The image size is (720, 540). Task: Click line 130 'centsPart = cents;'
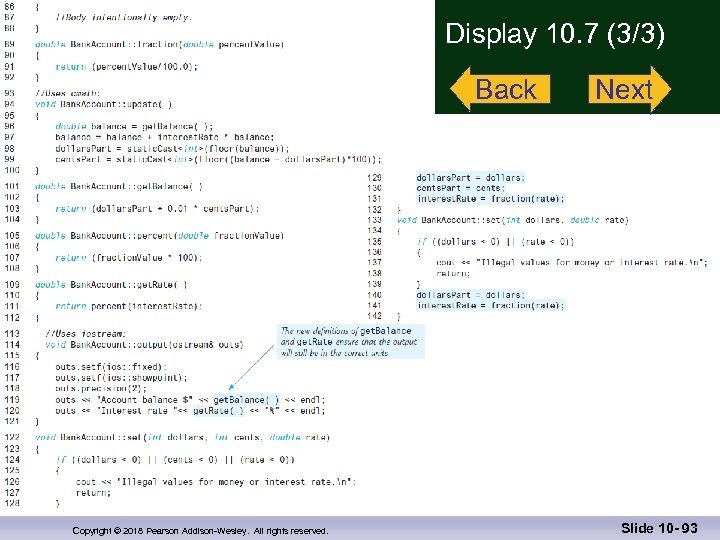tap(460, 188)
